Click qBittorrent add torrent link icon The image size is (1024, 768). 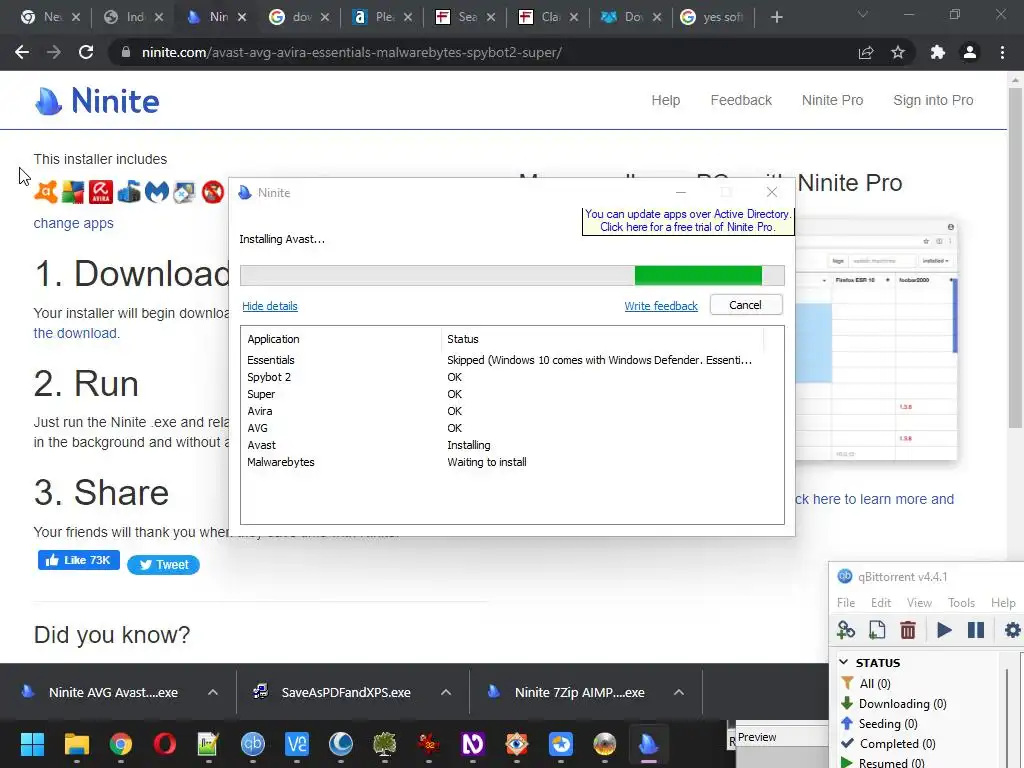846,630
